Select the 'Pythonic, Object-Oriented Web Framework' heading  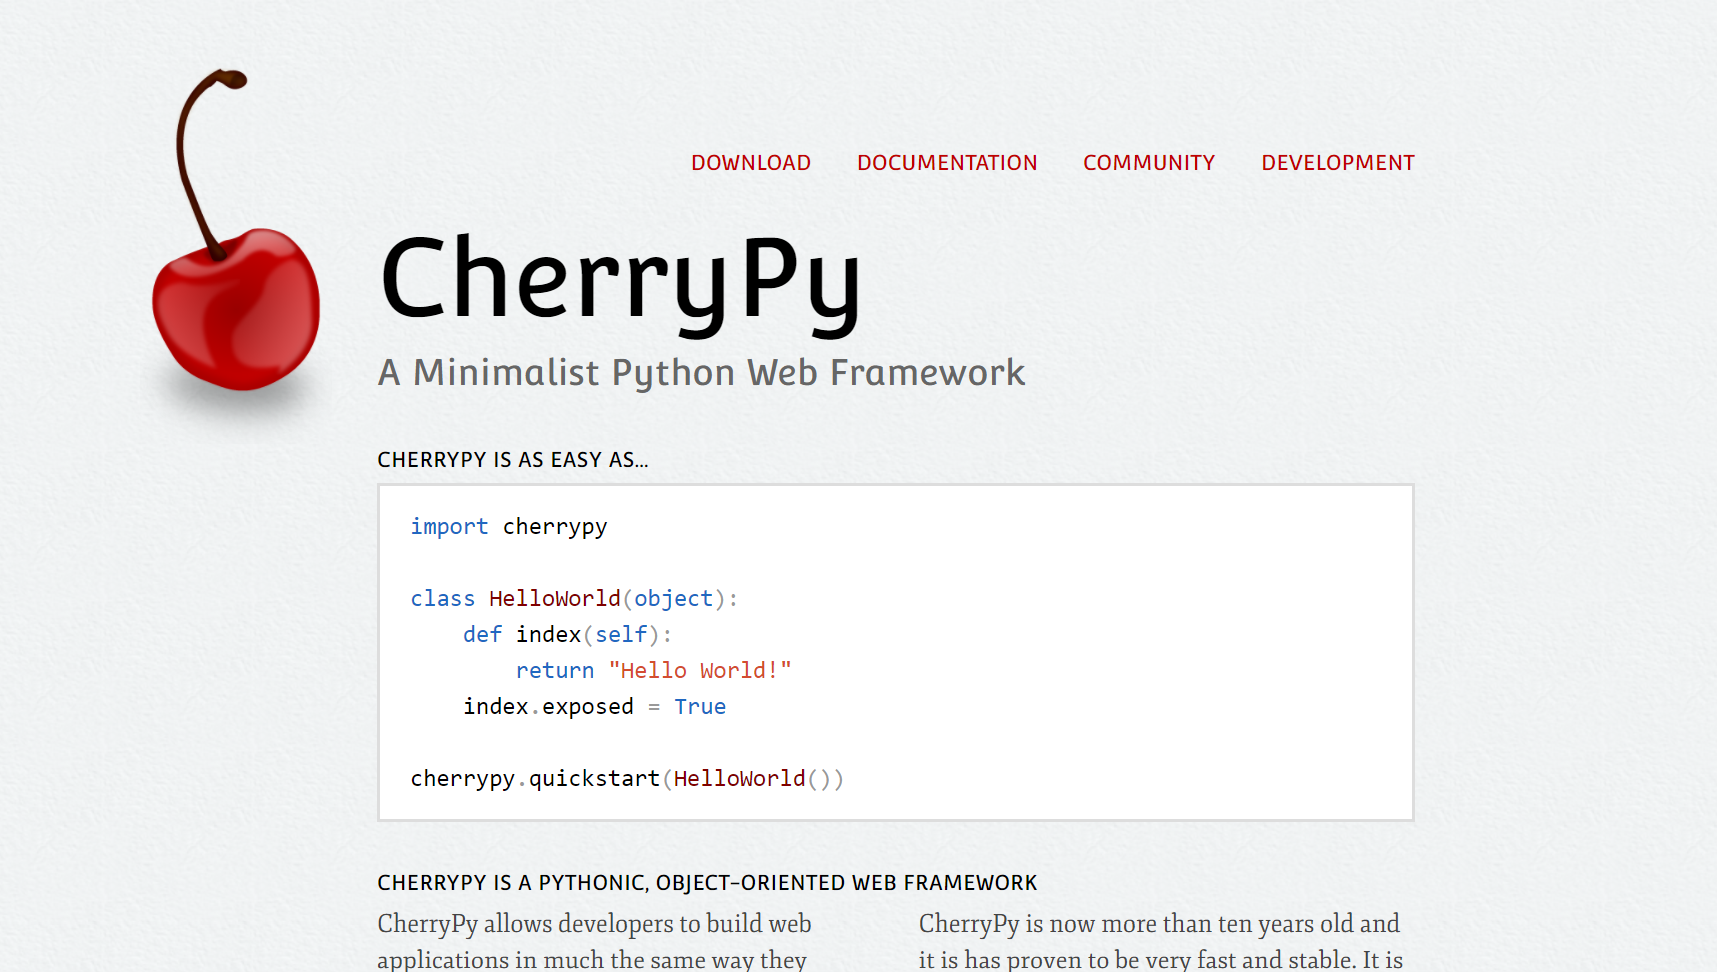pyautogui.click(x=707, y=883)
